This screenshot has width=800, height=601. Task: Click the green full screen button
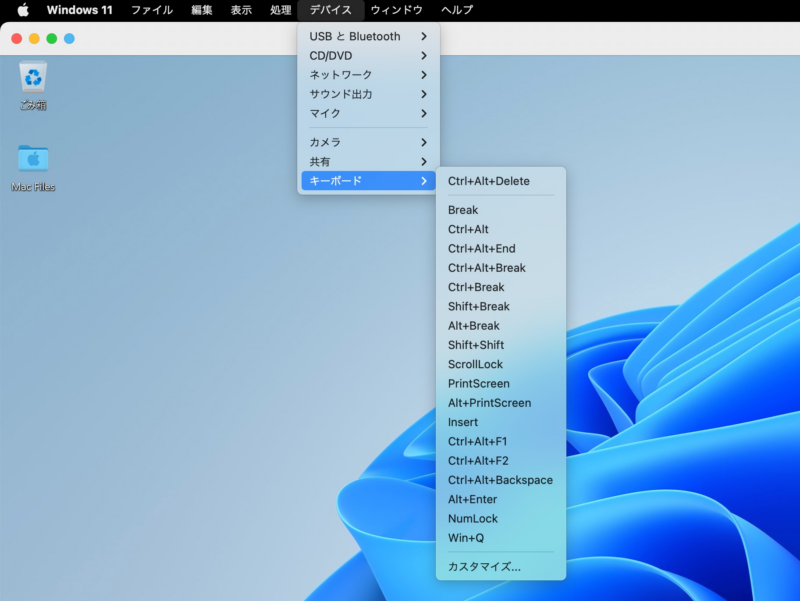click(52, 39)
